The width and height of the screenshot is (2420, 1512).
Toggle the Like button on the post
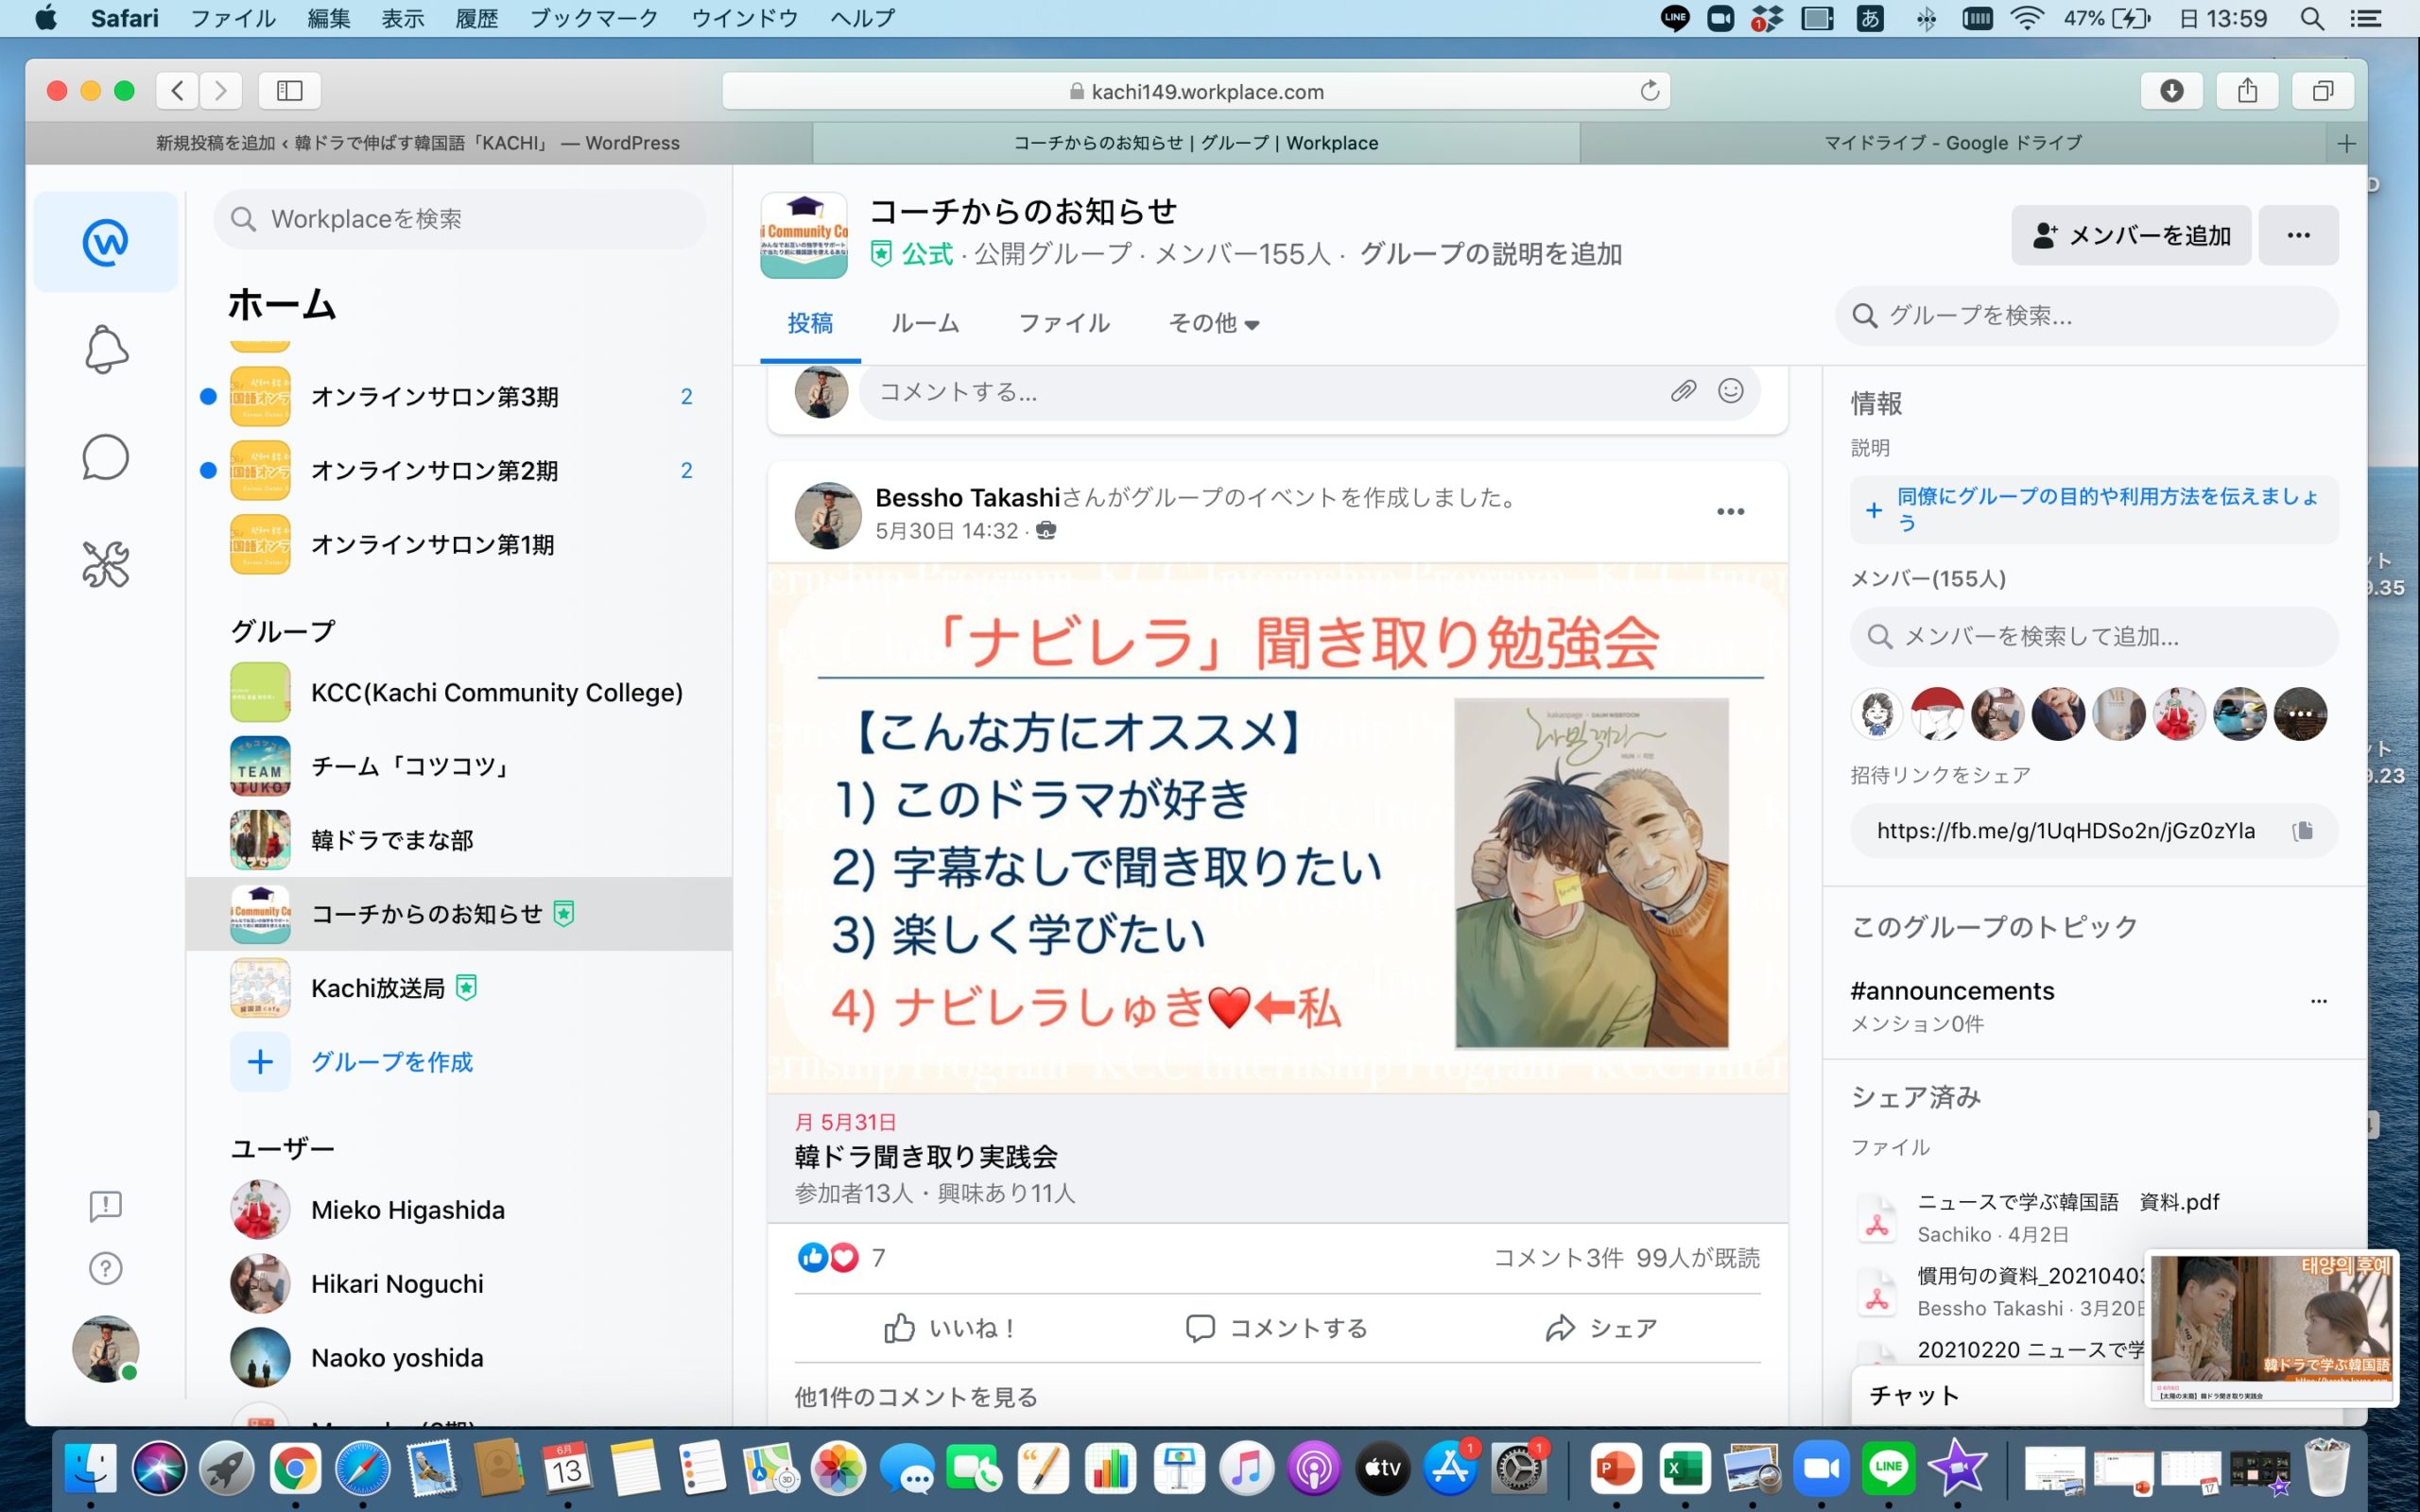tap(950, 1328)
